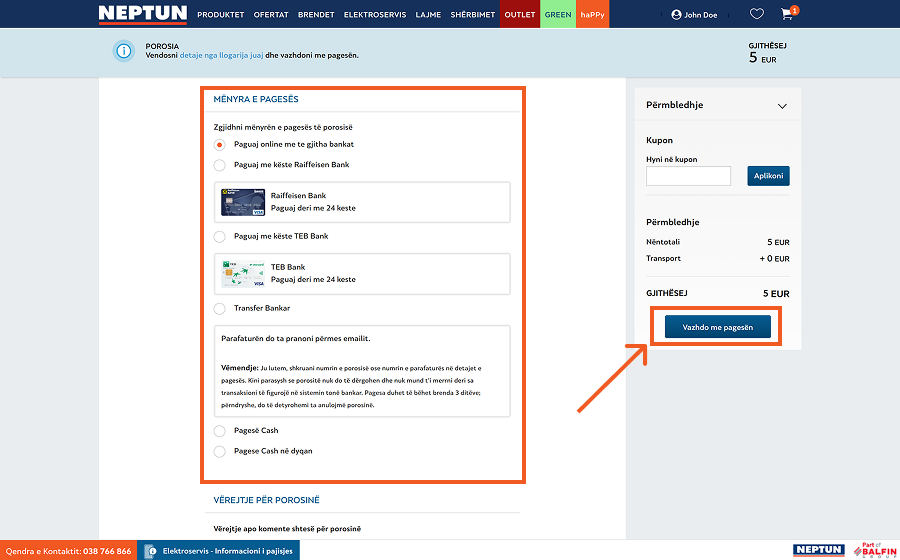Select Paguaj me këste Raiffeisen Bank option
The width and height of the screenshot is (900, 560).
(x=220, y=165)
